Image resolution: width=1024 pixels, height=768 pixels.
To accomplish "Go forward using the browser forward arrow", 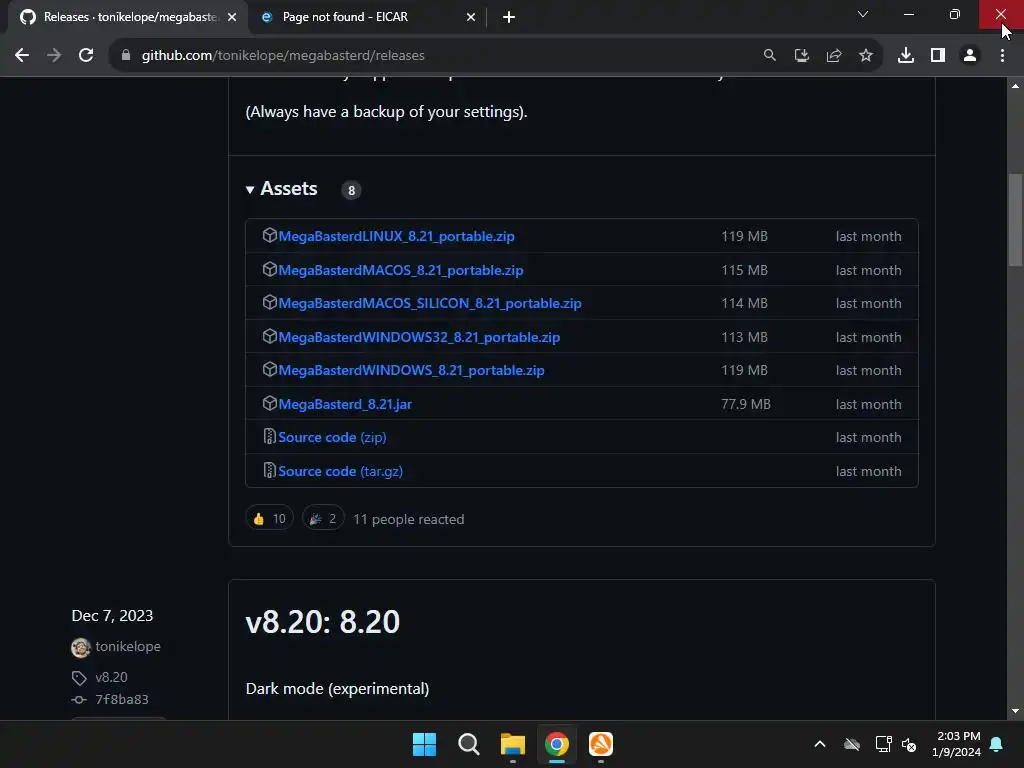I will 54,56.
